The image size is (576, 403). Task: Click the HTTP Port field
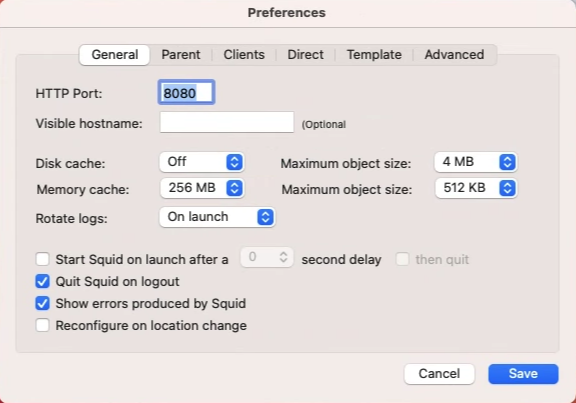point(186,93)
